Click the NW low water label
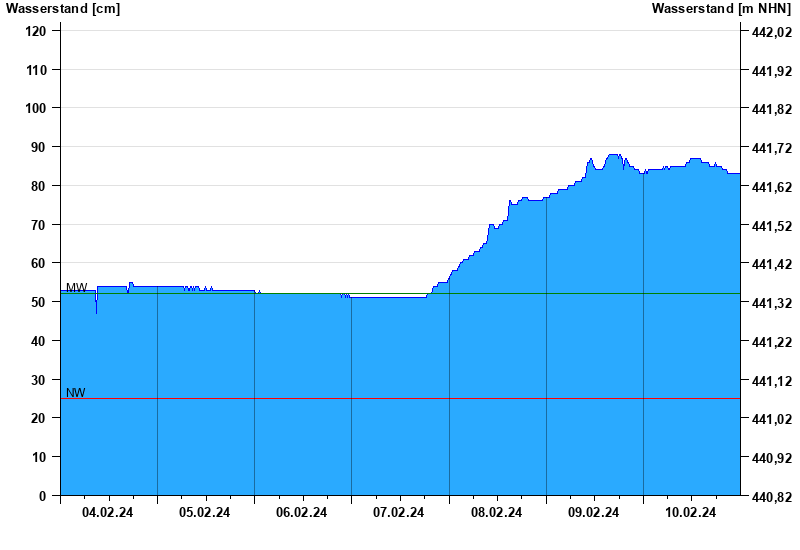The height and width of the screenshot is (550, 800). click(x=76, y=392)
